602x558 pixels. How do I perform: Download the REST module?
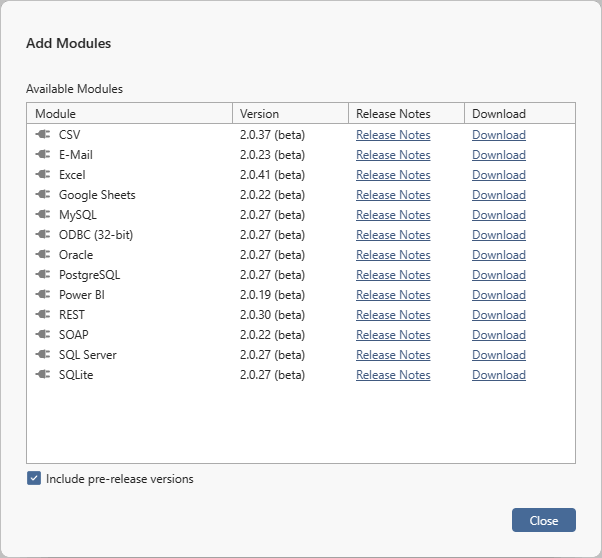pyautogui.click(x=499, y=315)
